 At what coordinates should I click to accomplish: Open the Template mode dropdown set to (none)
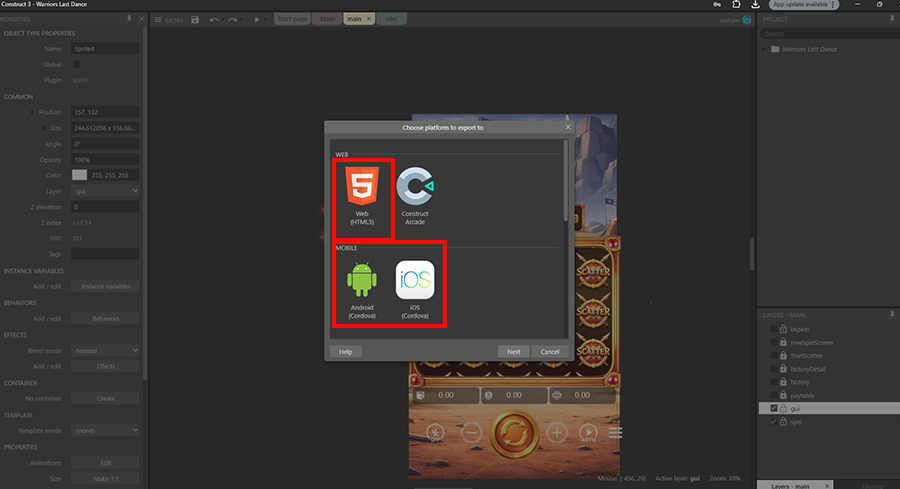105,430
